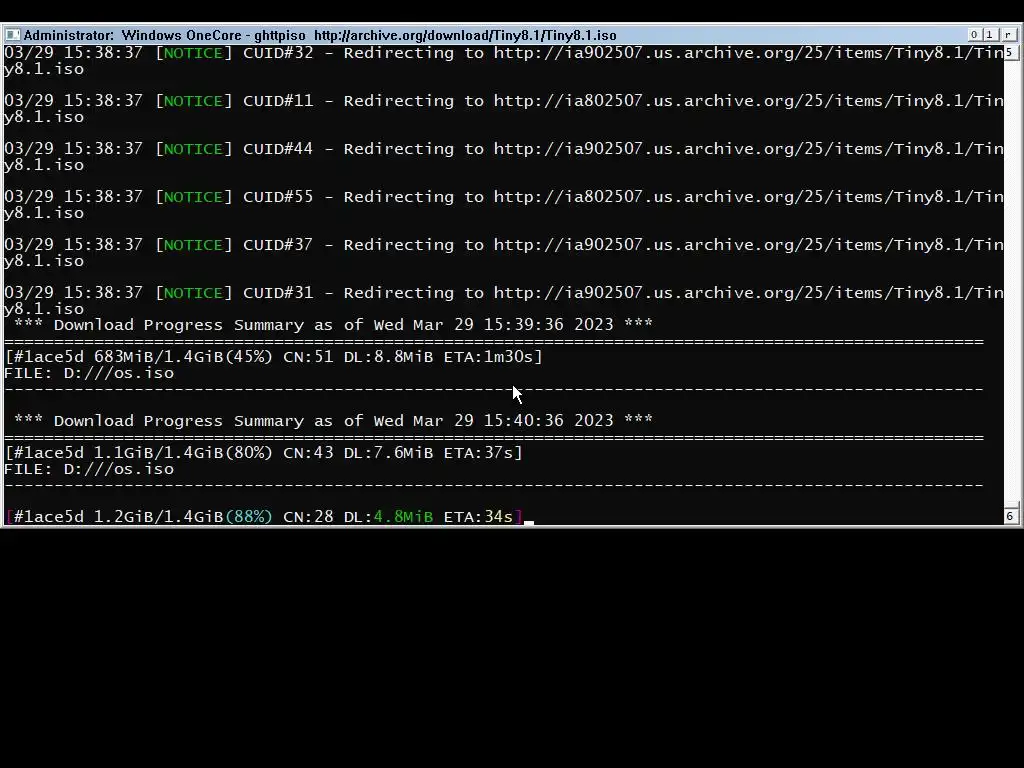Open the console window system menu icon

(x=12, y=35)
